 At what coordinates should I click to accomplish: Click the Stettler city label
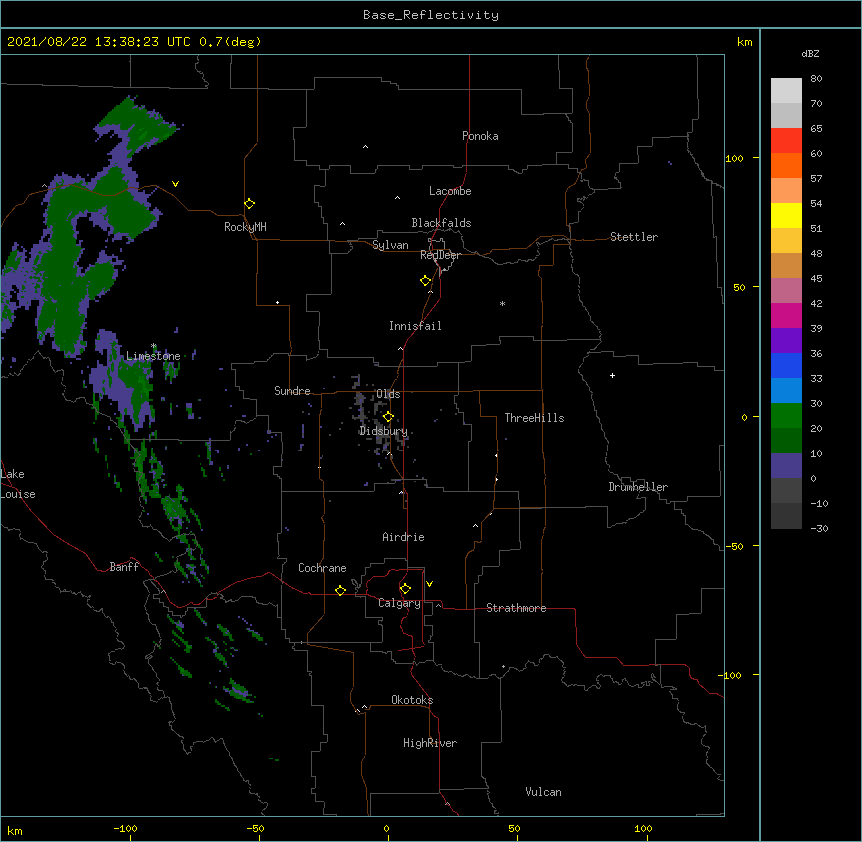coord(634,237)
